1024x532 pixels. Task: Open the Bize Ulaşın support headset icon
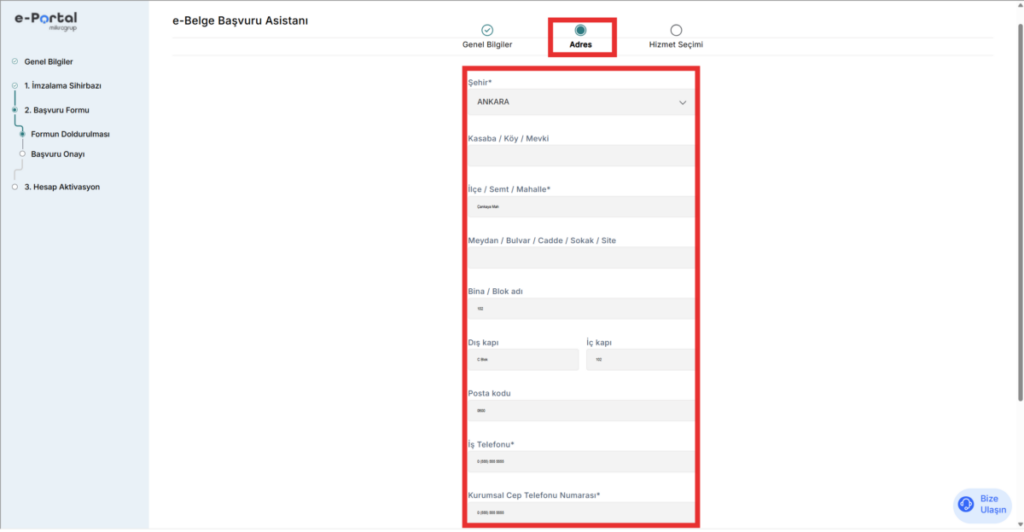pos(966,504)
